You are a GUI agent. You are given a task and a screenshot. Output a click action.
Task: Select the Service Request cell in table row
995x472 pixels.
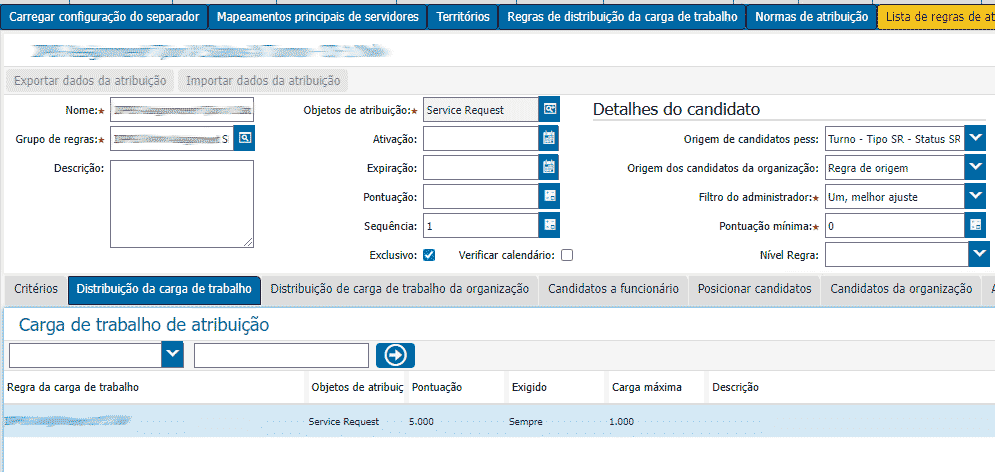(x=344, y=421)
